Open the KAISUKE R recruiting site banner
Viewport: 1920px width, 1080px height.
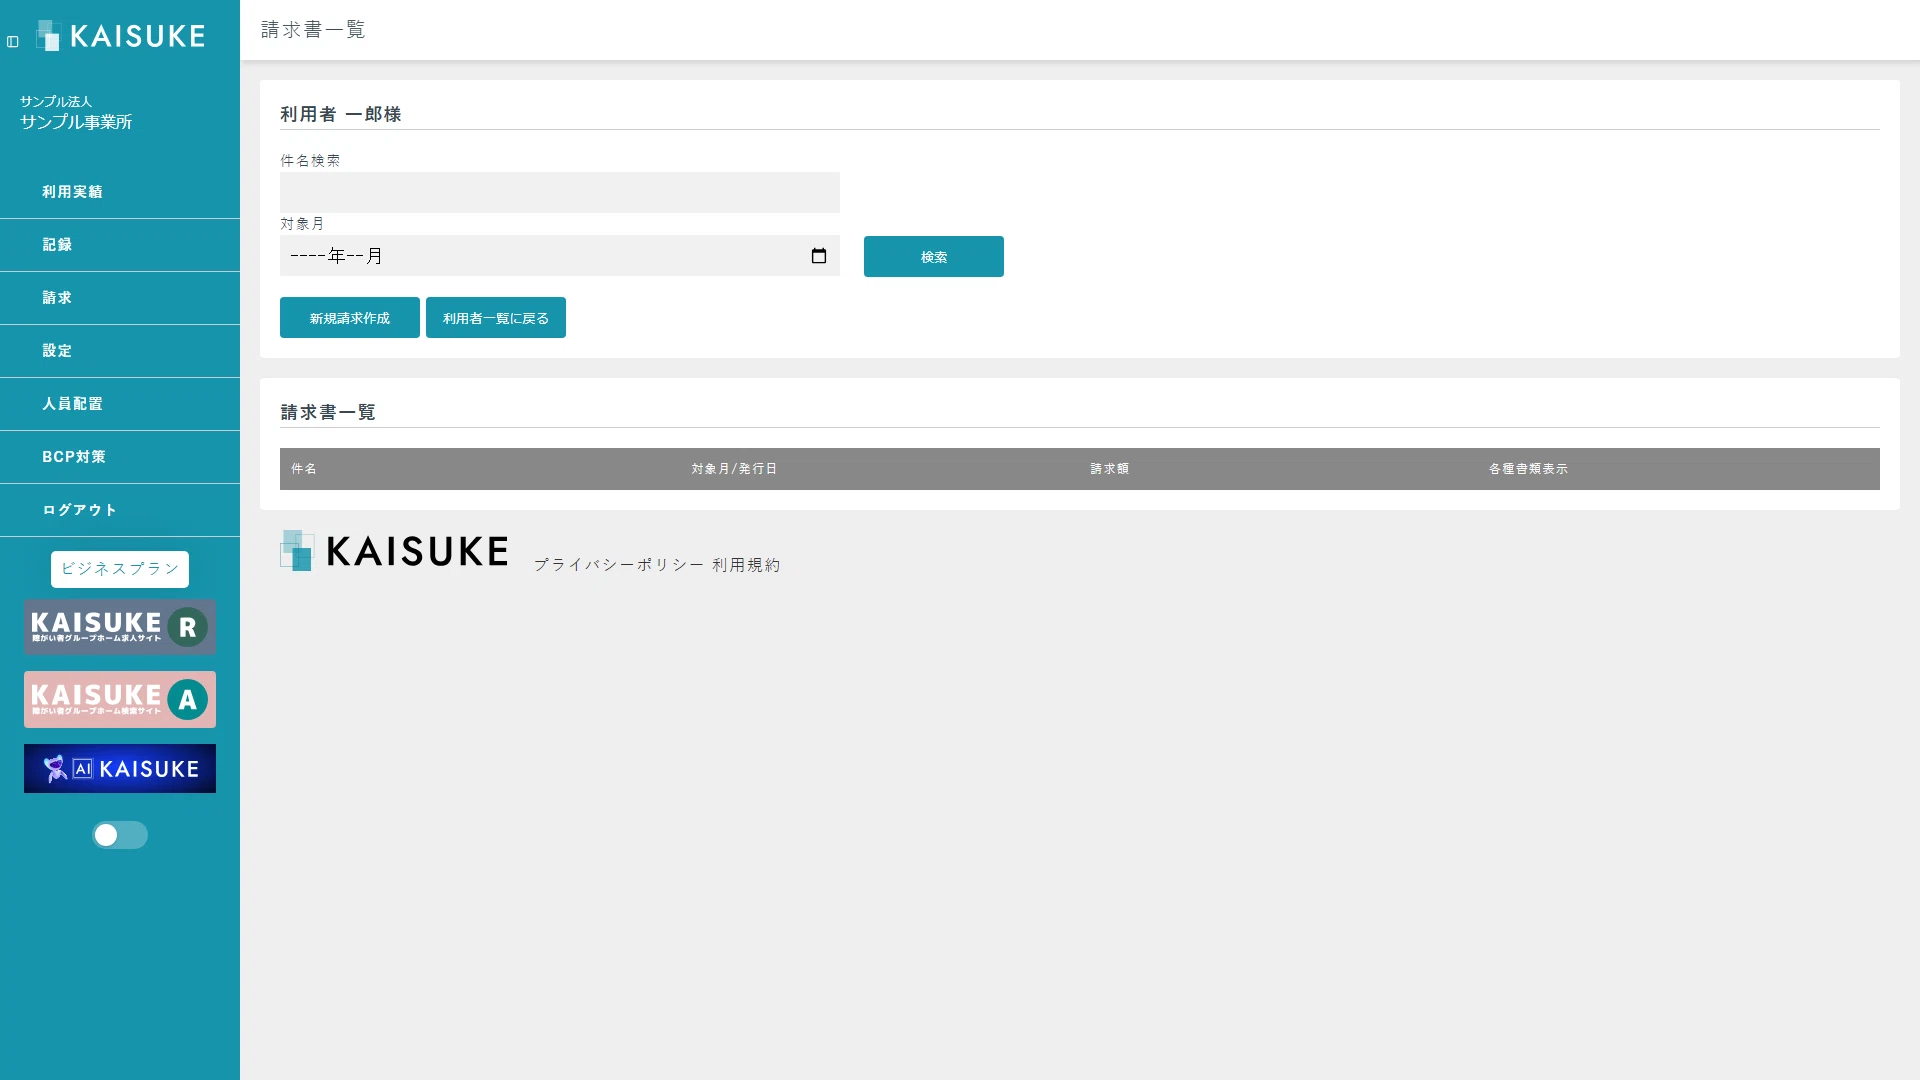click(120, 627)
